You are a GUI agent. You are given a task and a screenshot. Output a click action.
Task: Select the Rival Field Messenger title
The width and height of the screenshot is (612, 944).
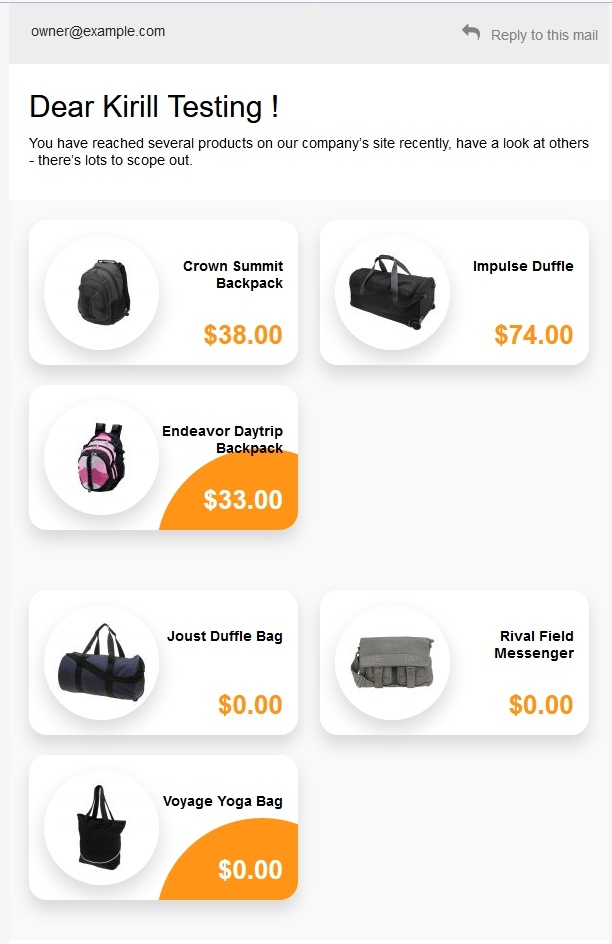534,645
